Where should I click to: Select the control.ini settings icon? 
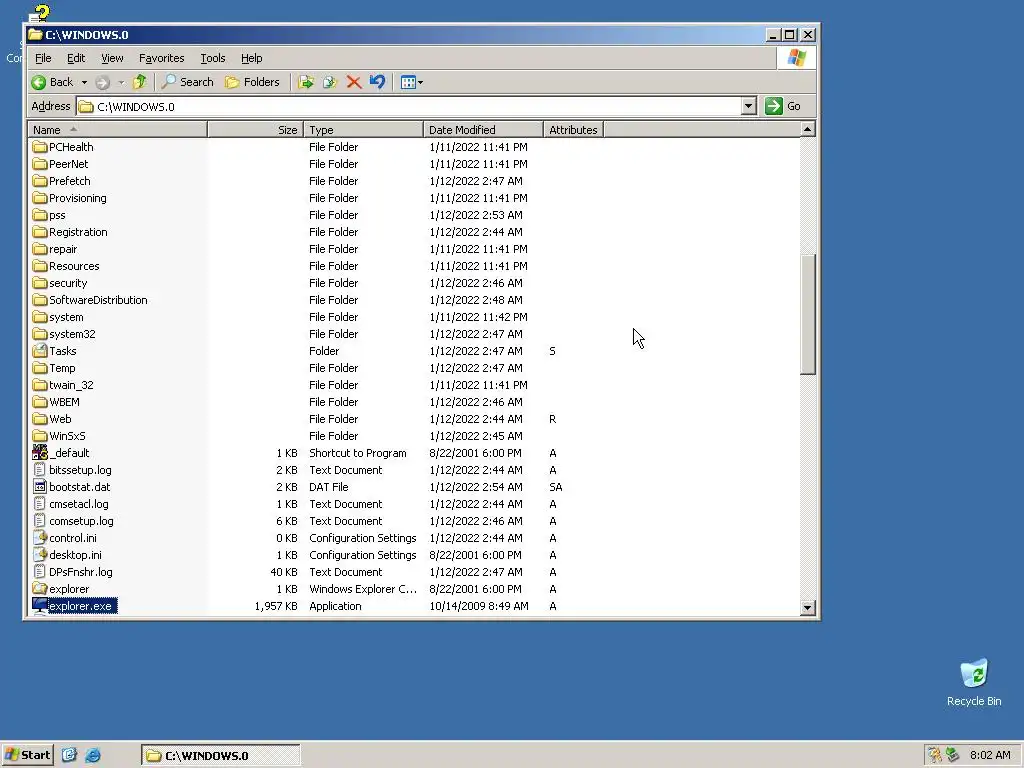(40, 537)
